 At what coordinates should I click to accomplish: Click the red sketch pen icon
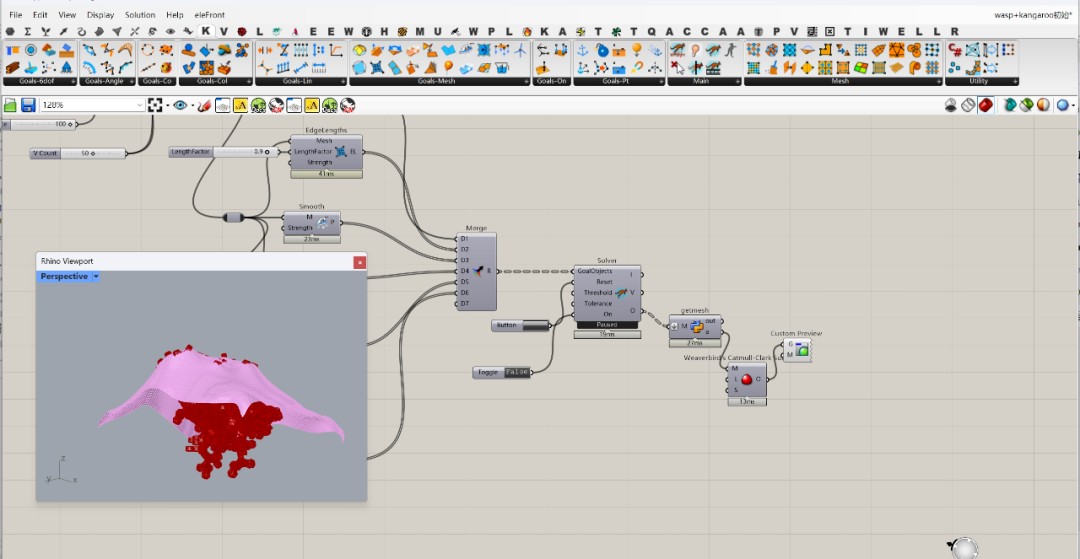tap(203, 105)
